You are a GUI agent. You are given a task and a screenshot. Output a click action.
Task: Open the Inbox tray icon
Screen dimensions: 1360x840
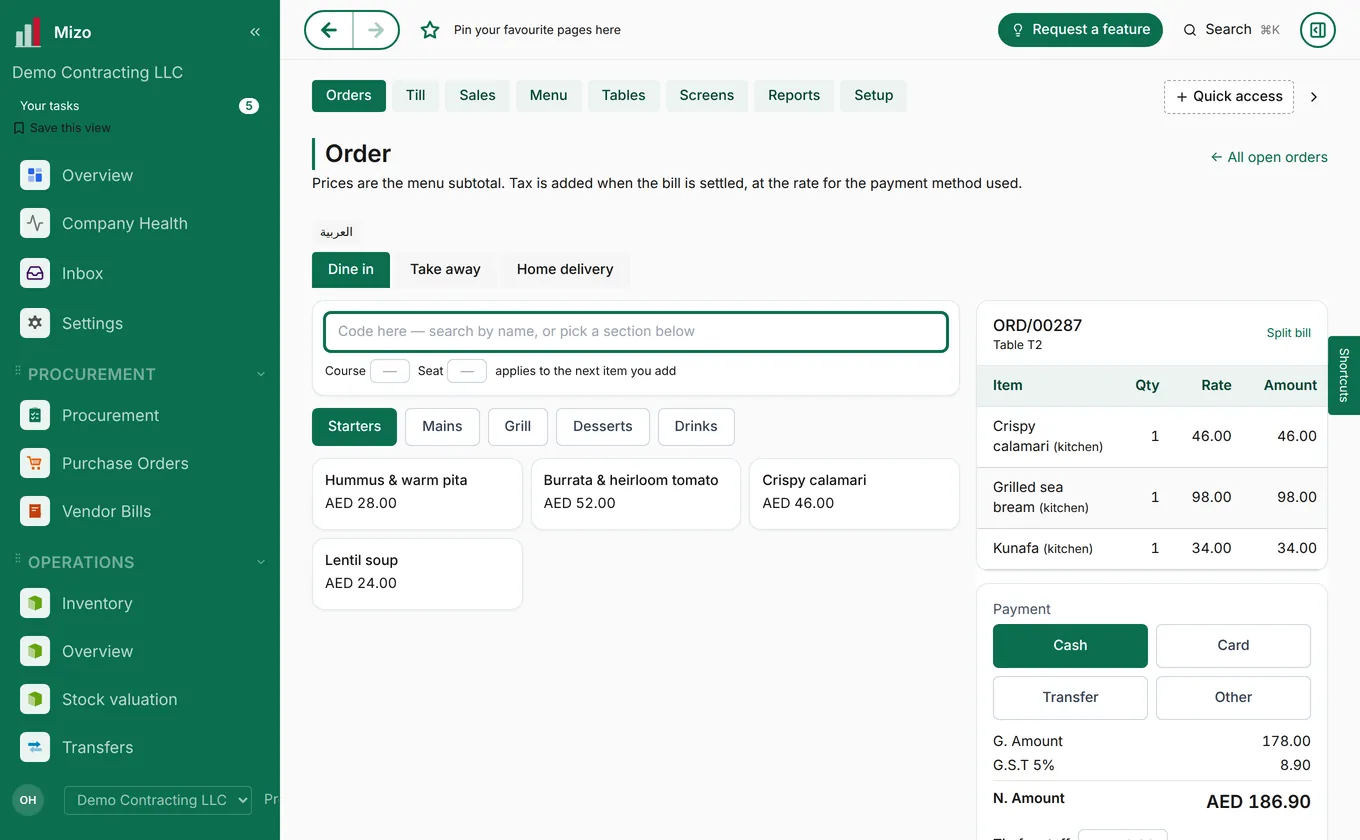pos(35,273)
